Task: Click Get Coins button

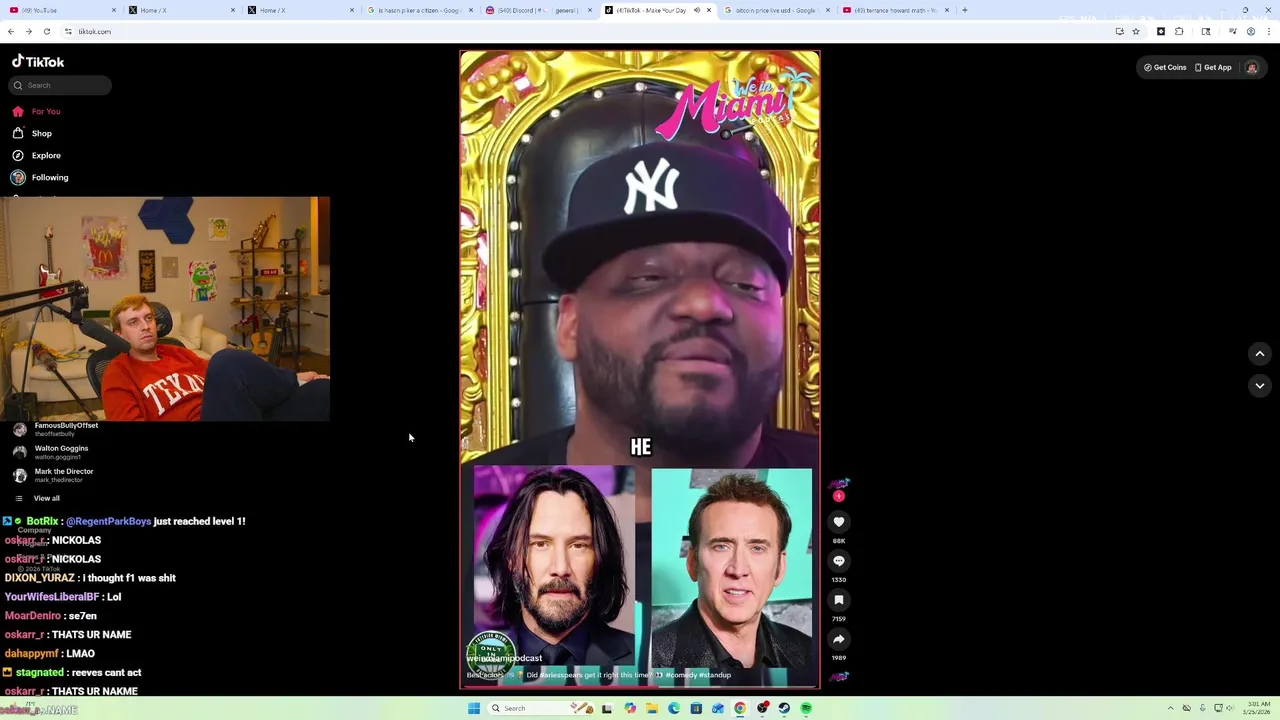Action: coord(1165,67)
